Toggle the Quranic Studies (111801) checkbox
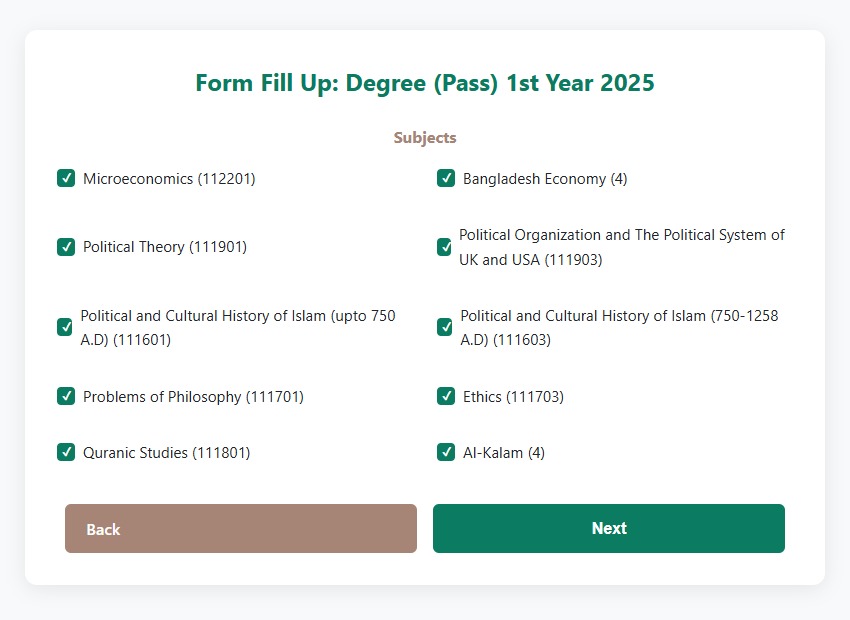850x620 pixels. pyautogui.click(x=66, y=452)
